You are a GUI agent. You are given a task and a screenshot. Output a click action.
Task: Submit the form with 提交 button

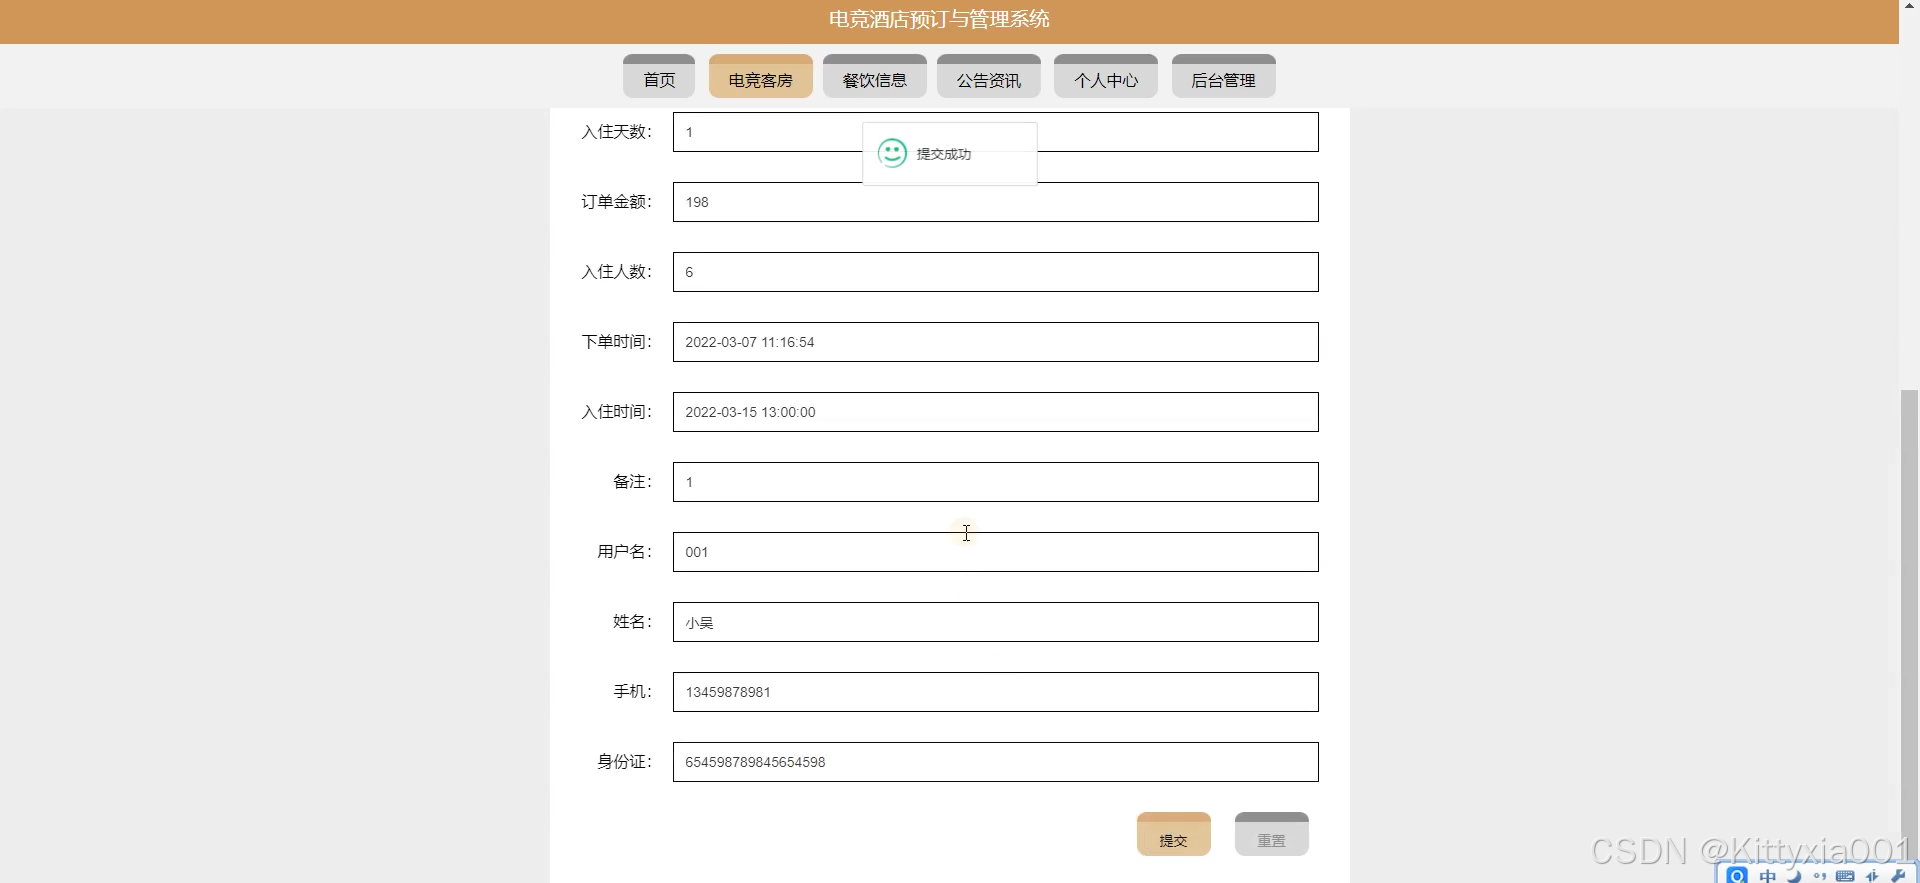[x=1174, y=834]
